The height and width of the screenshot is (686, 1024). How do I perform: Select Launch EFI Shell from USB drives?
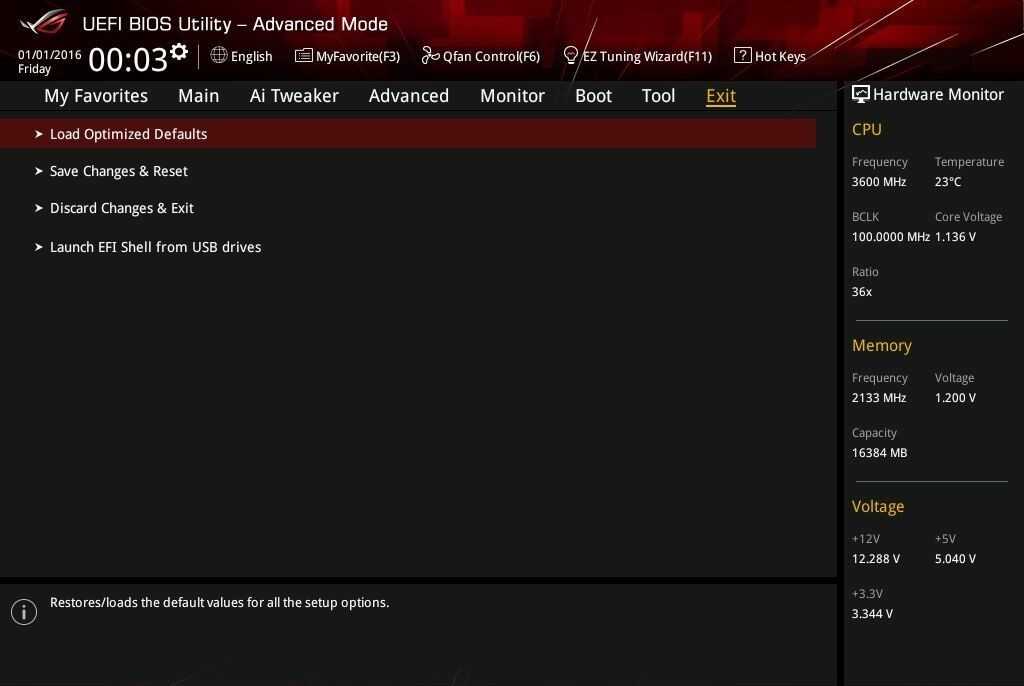[155, 247]
